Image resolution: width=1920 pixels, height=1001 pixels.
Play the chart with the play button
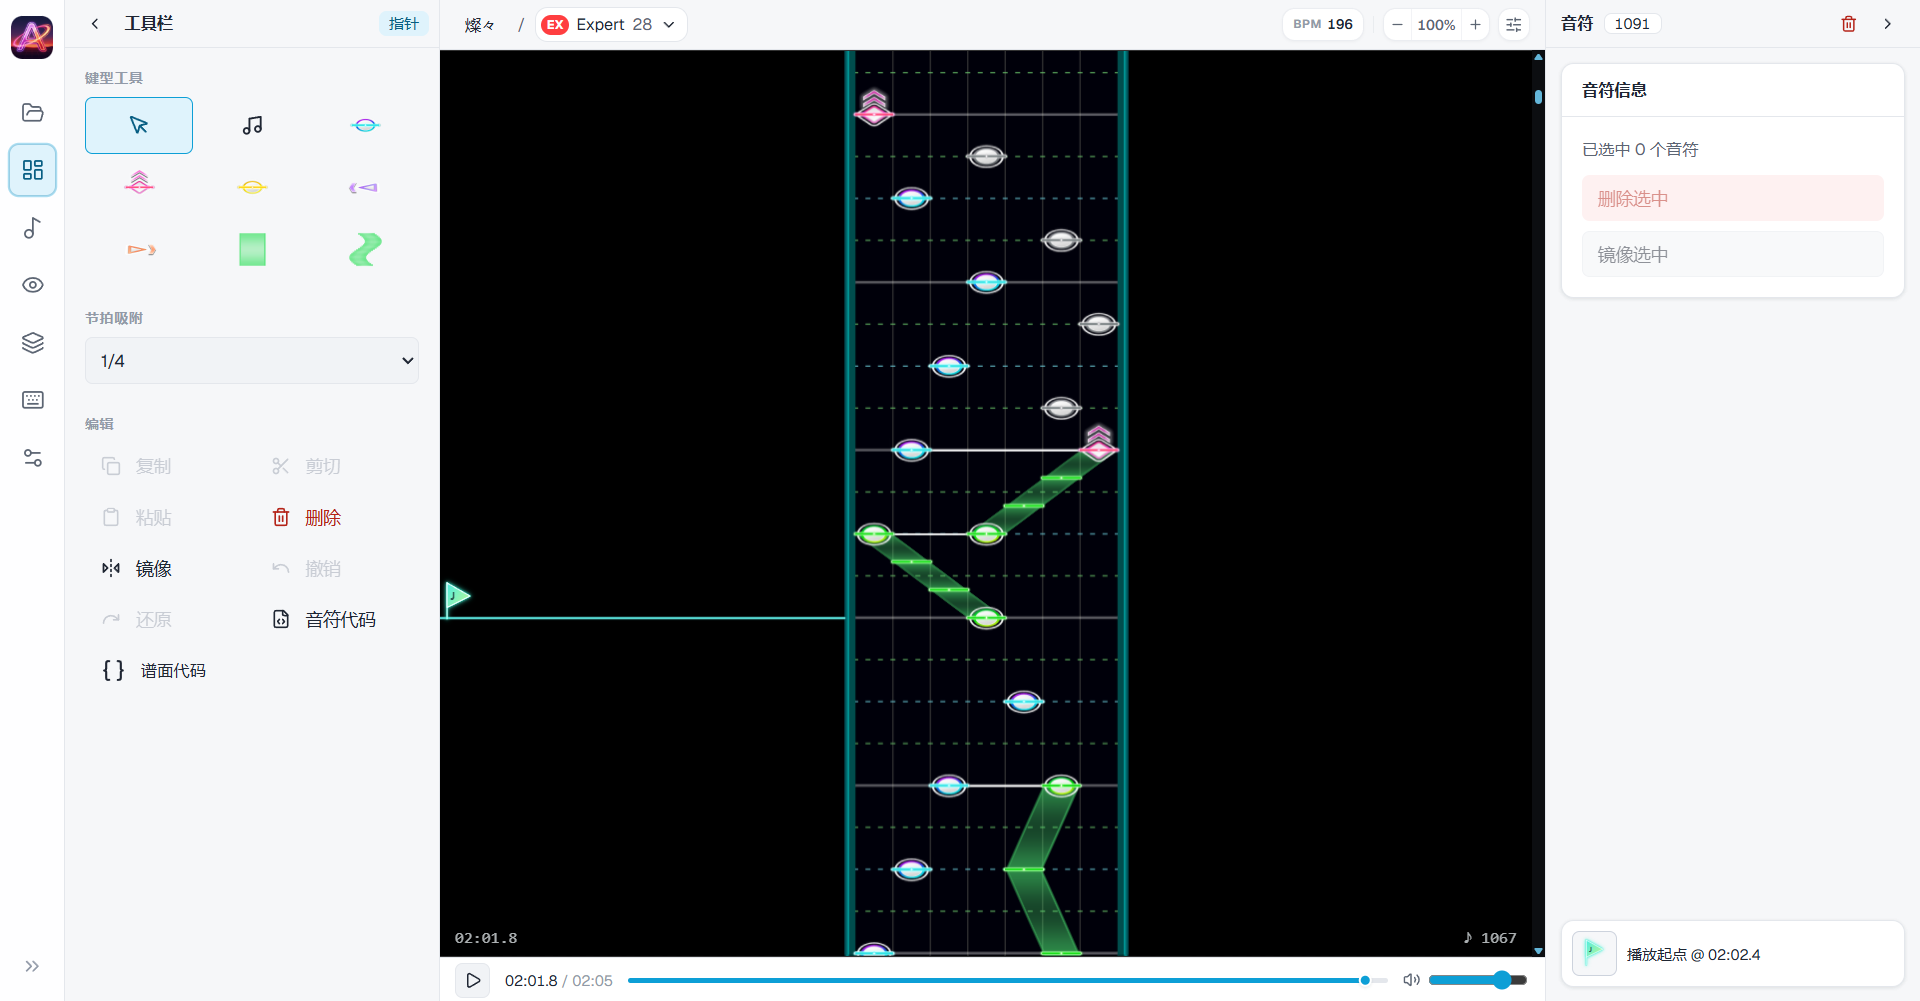(473, 980)
